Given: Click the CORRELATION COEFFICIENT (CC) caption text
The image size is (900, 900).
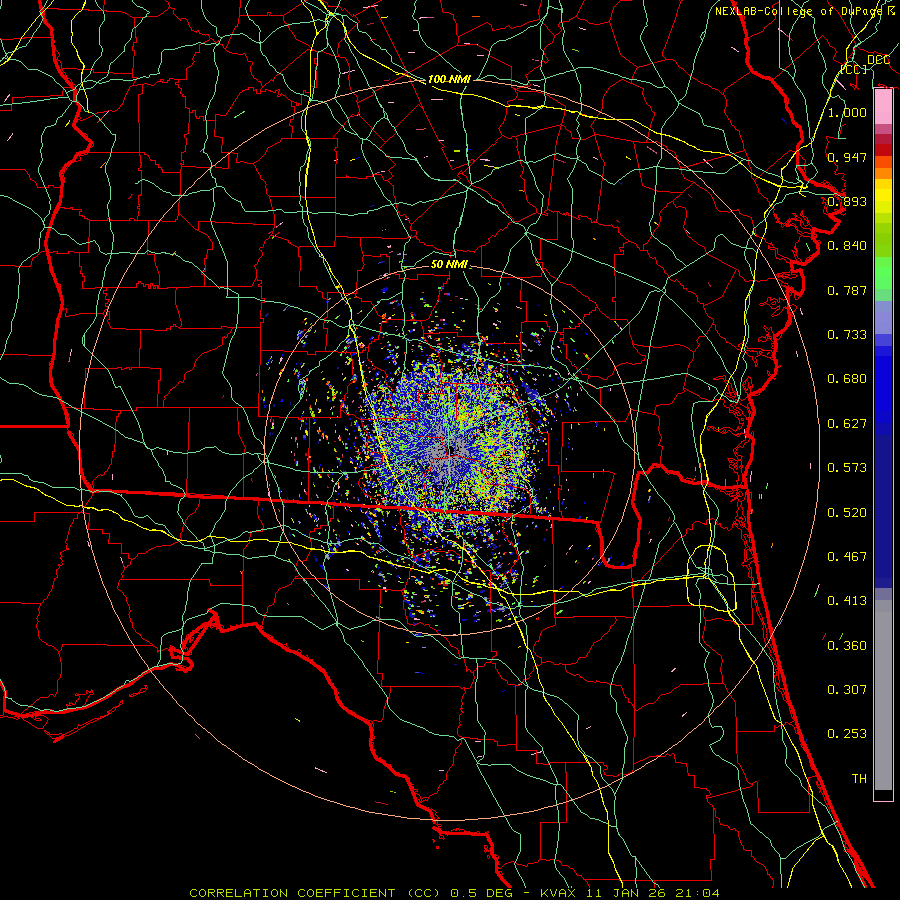Looking at the screenshot, I should (315, 893).
